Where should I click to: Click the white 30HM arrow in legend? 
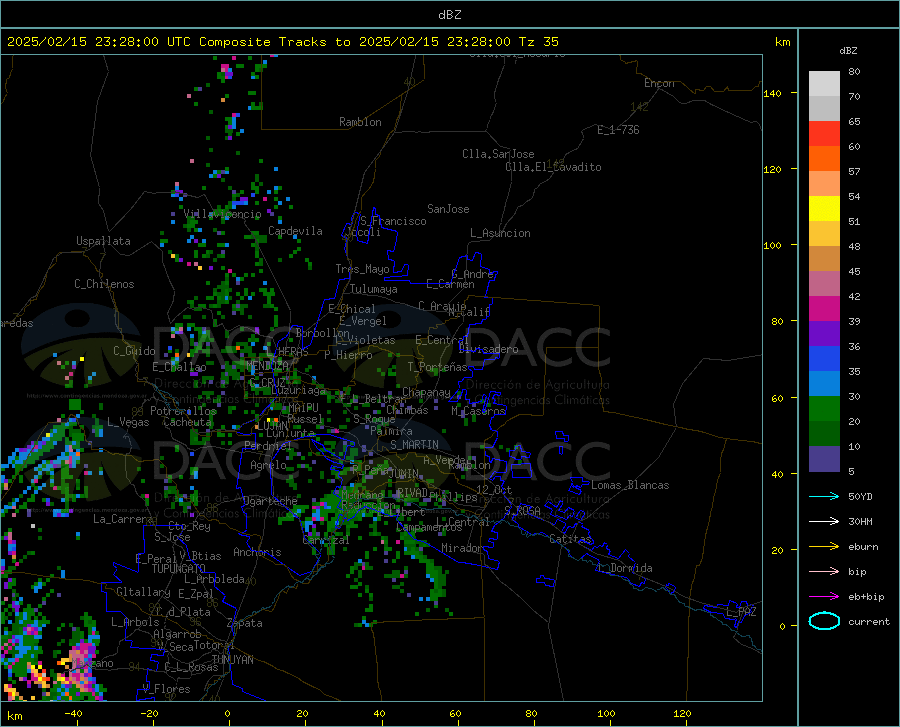coord(824,522)
